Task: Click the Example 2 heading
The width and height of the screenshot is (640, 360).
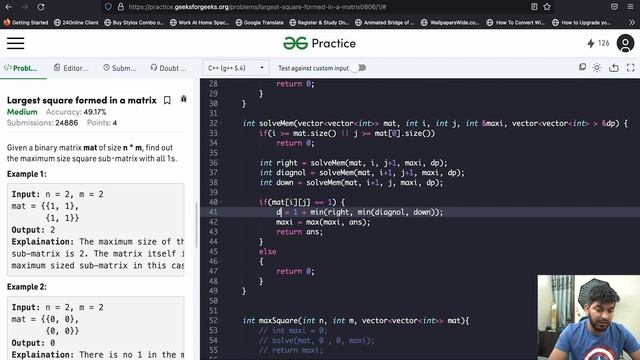Action: point(27,287)
